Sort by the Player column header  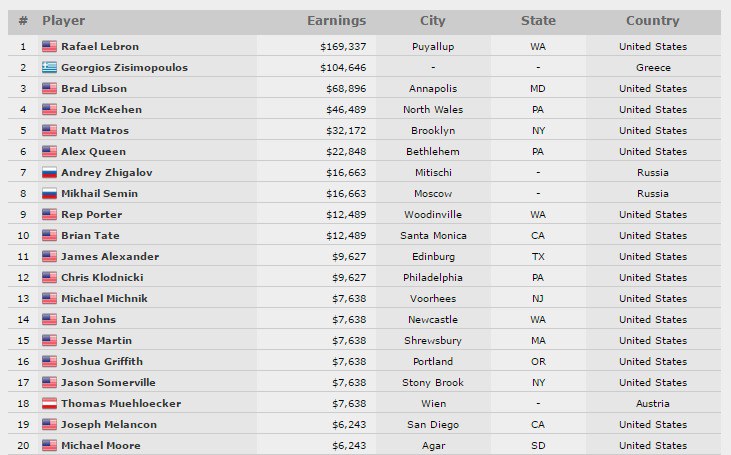click(63, 21)
